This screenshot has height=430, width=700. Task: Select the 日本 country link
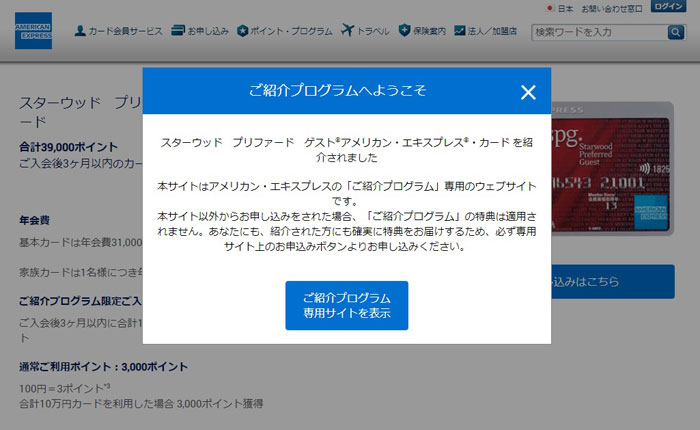tap(565, 8)
